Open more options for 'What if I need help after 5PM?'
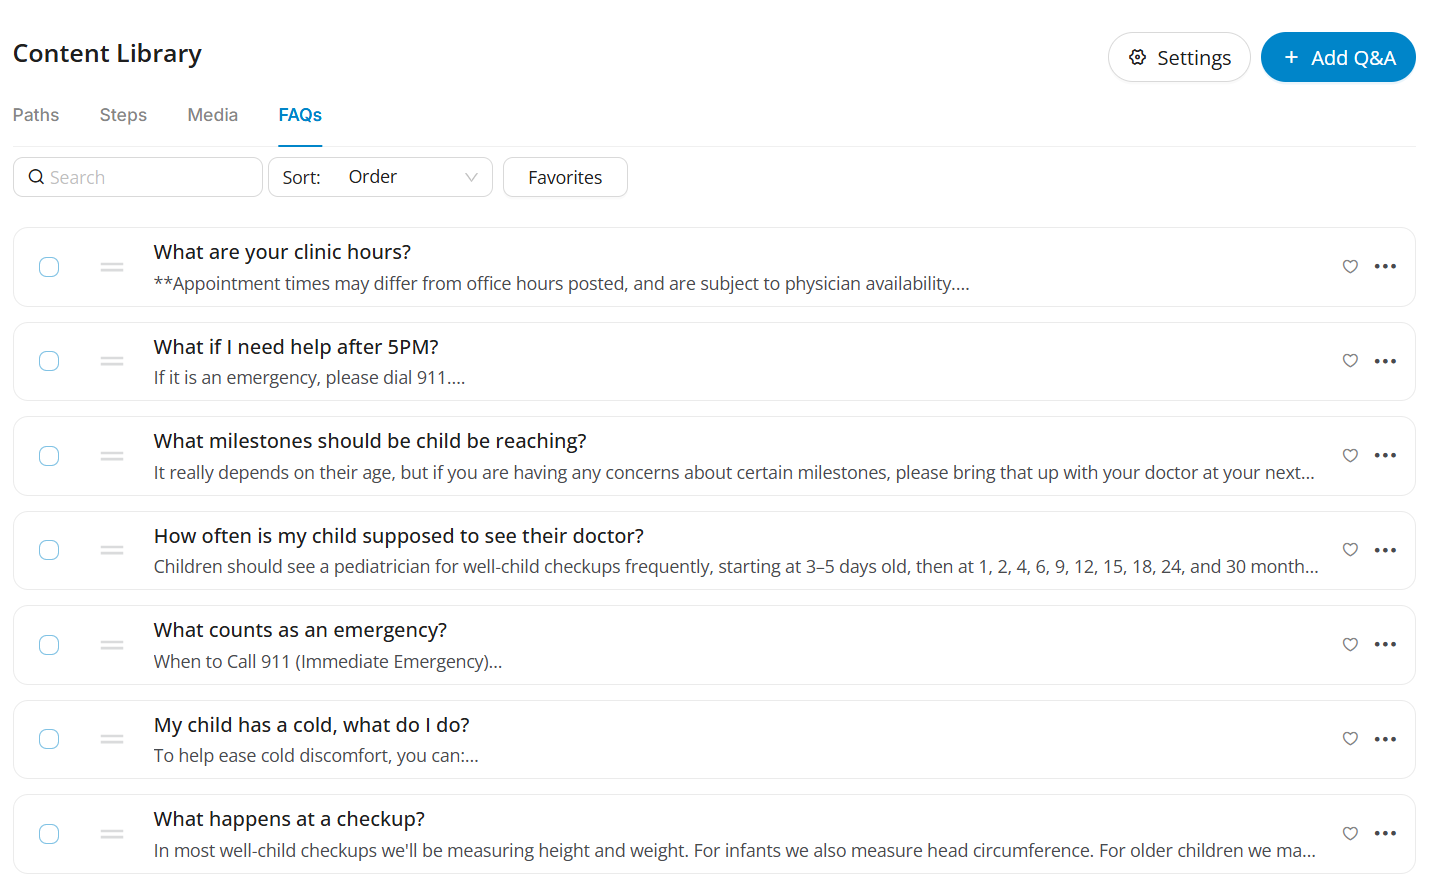1432x892 pixels. click(1385, 361)
